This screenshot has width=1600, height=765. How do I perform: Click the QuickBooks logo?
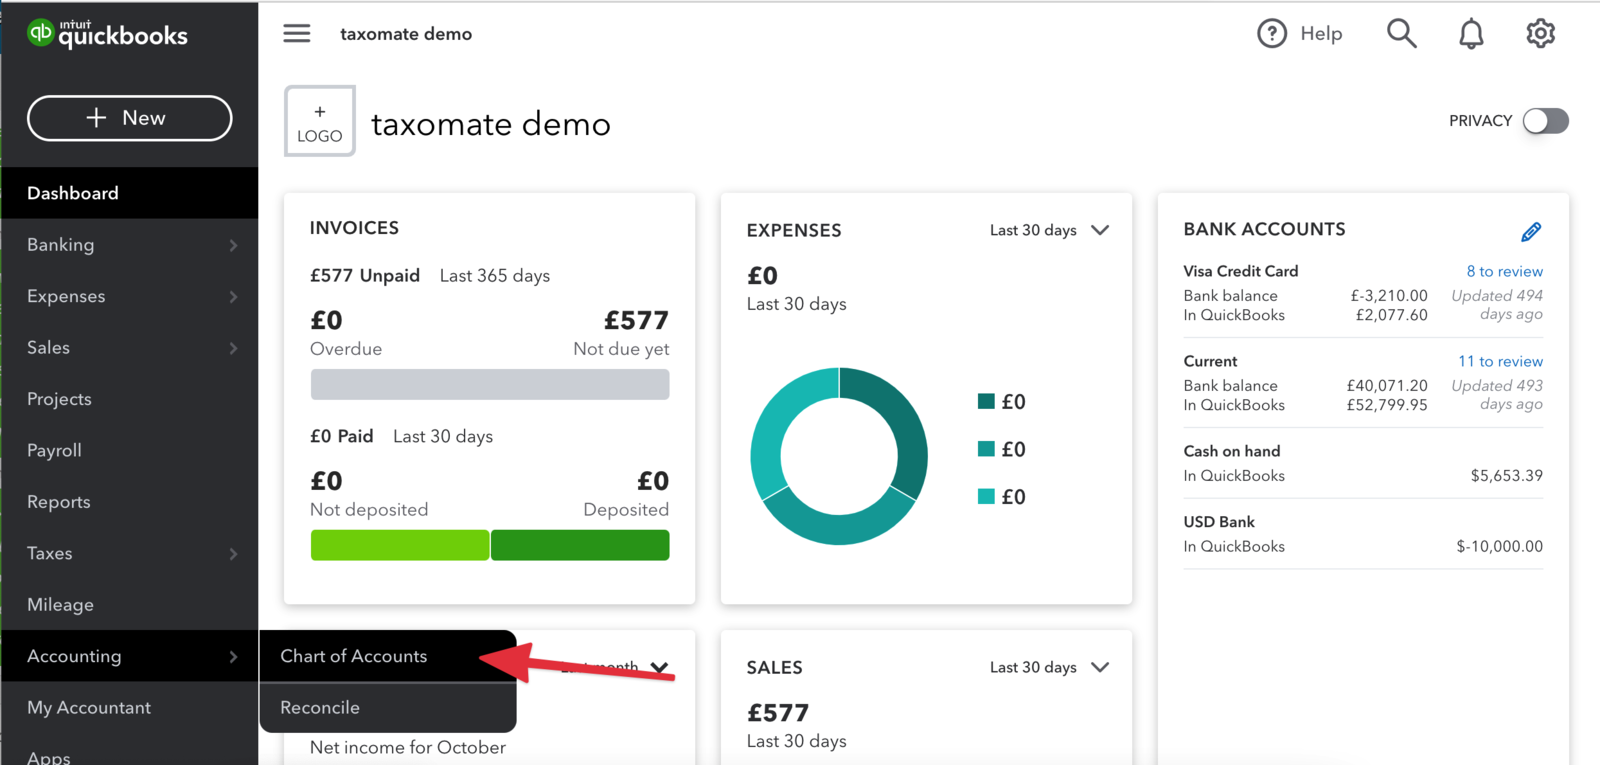click(107, 33)
